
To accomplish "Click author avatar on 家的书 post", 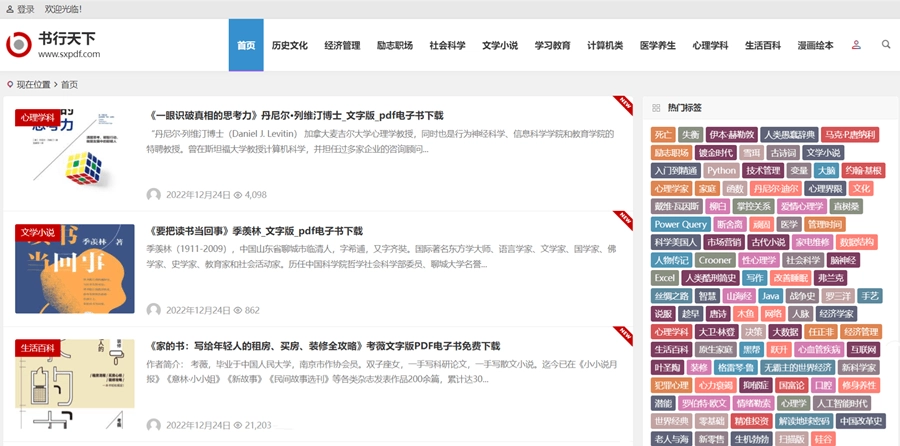I will click(153, 425).
